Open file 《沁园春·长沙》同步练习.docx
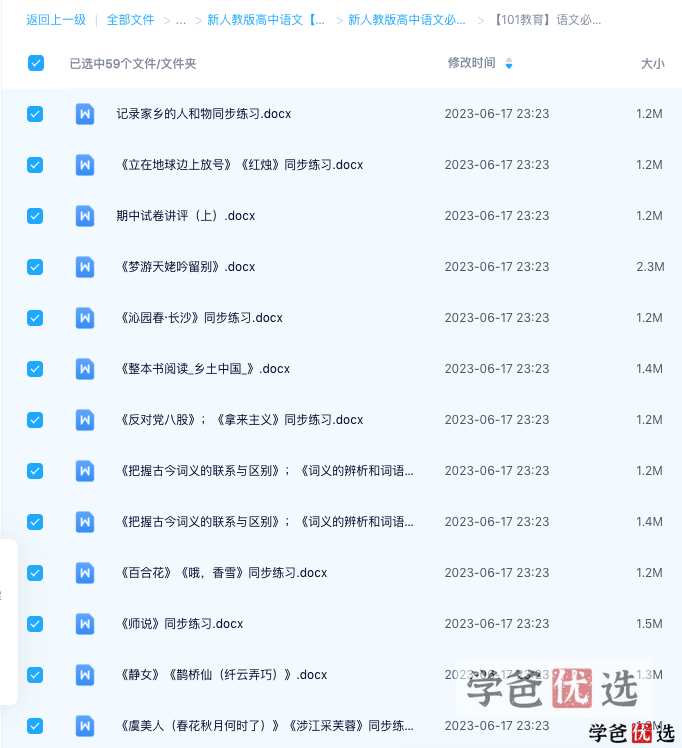Viewport: 682px width, 748px height. 199,318
